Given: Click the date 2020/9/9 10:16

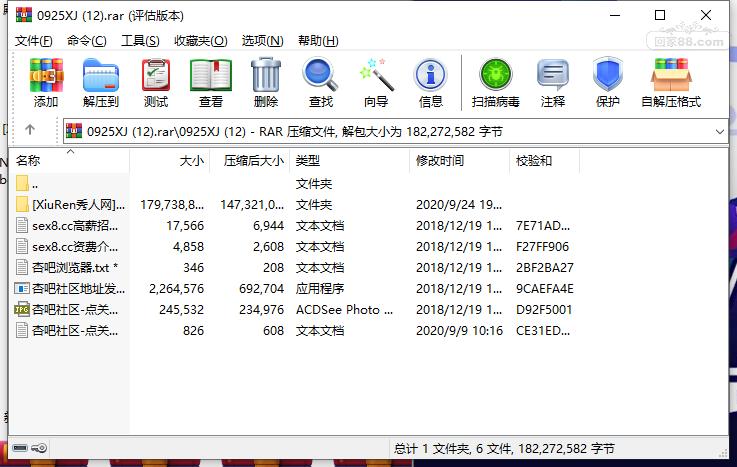Looking at the screenshot, I should click(459, 331).
